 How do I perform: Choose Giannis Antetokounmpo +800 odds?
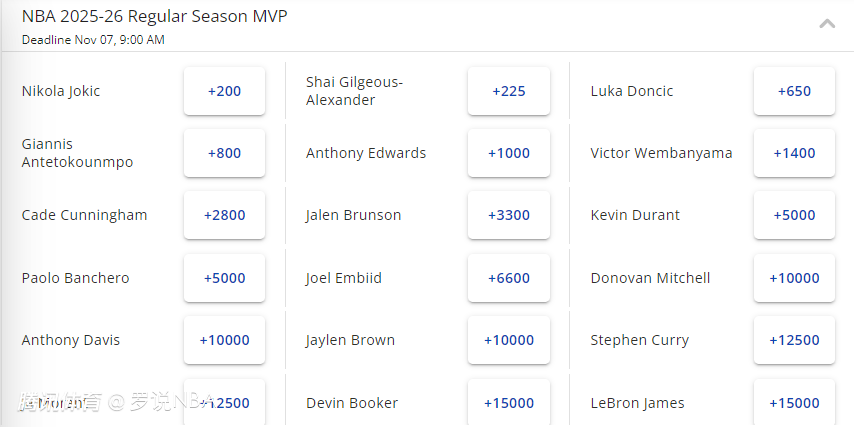click(x=224, y=153)
